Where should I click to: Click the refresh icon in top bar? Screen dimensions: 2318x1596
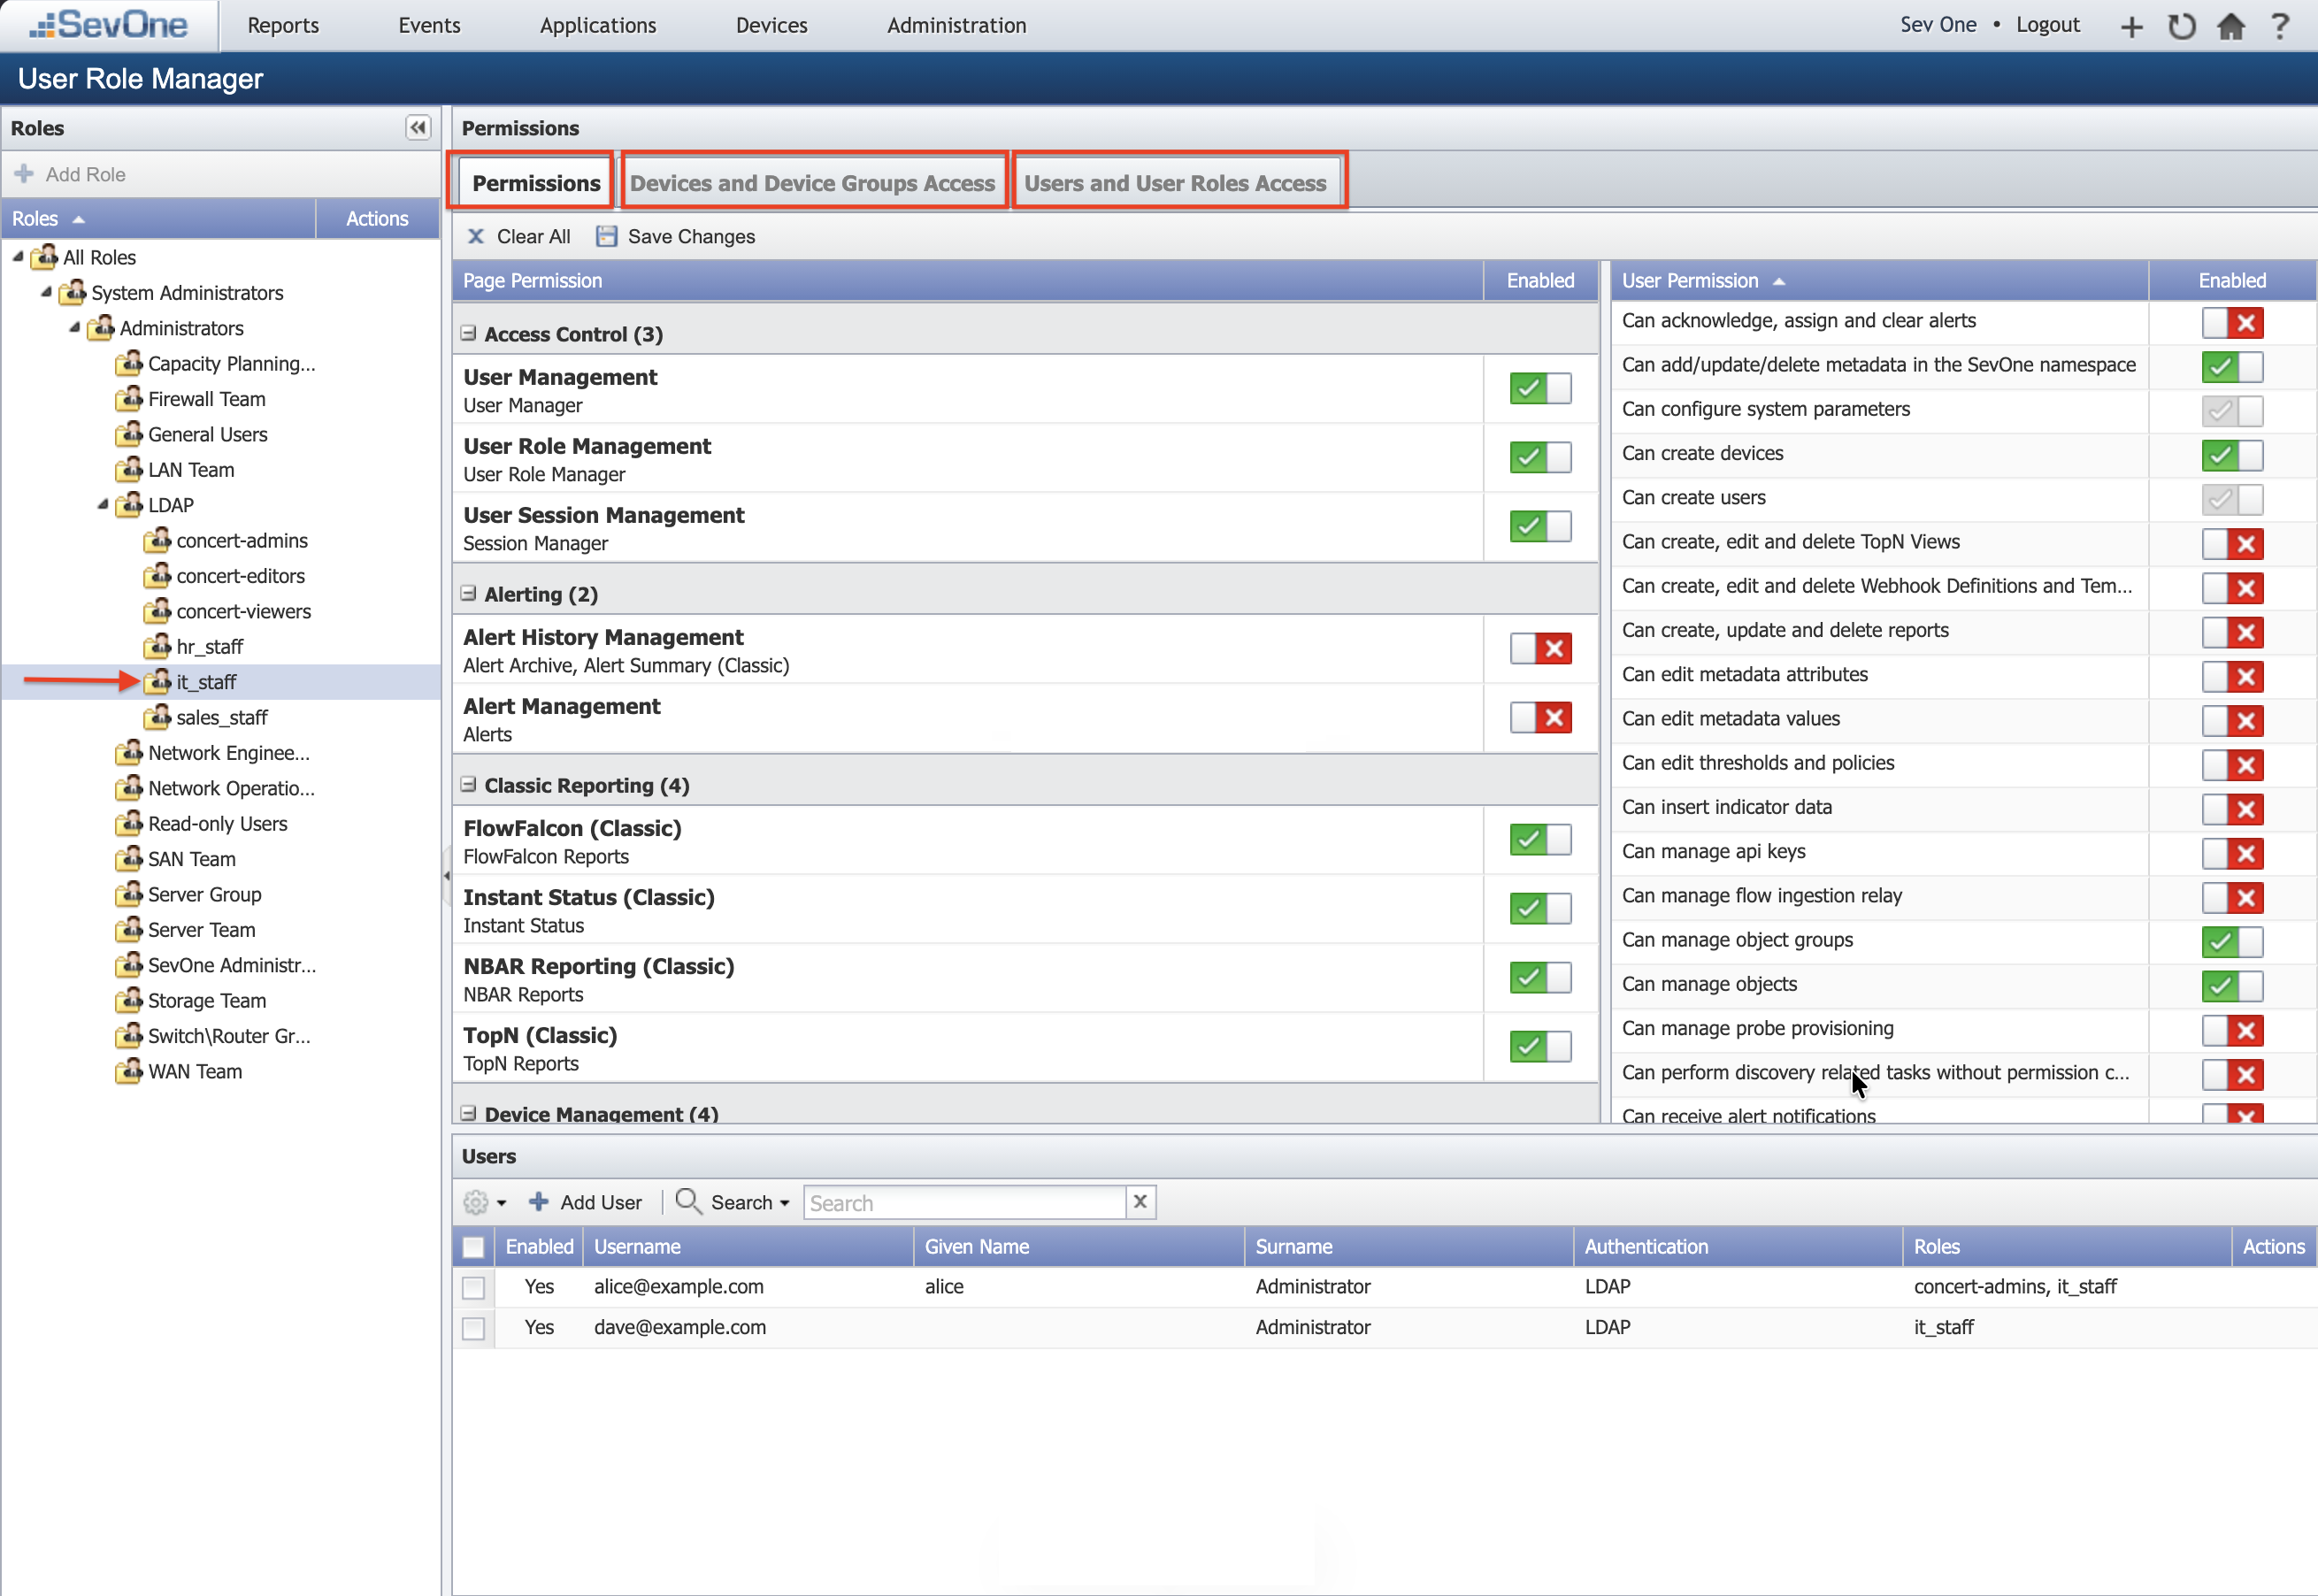tap(2181, 26)
